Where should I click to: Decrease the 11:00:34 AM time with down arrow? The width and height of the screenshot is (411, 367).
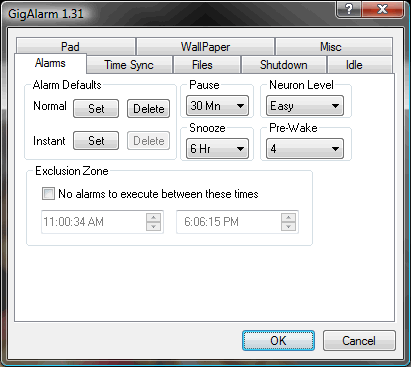click(153, 227)
